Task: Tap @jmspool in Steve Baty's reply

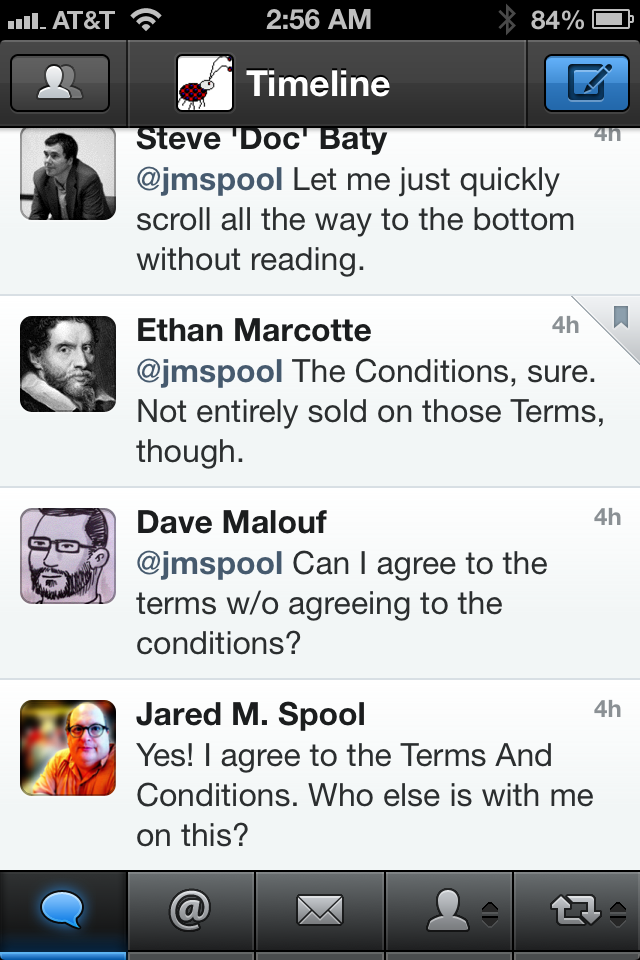Action: (209, 180)
